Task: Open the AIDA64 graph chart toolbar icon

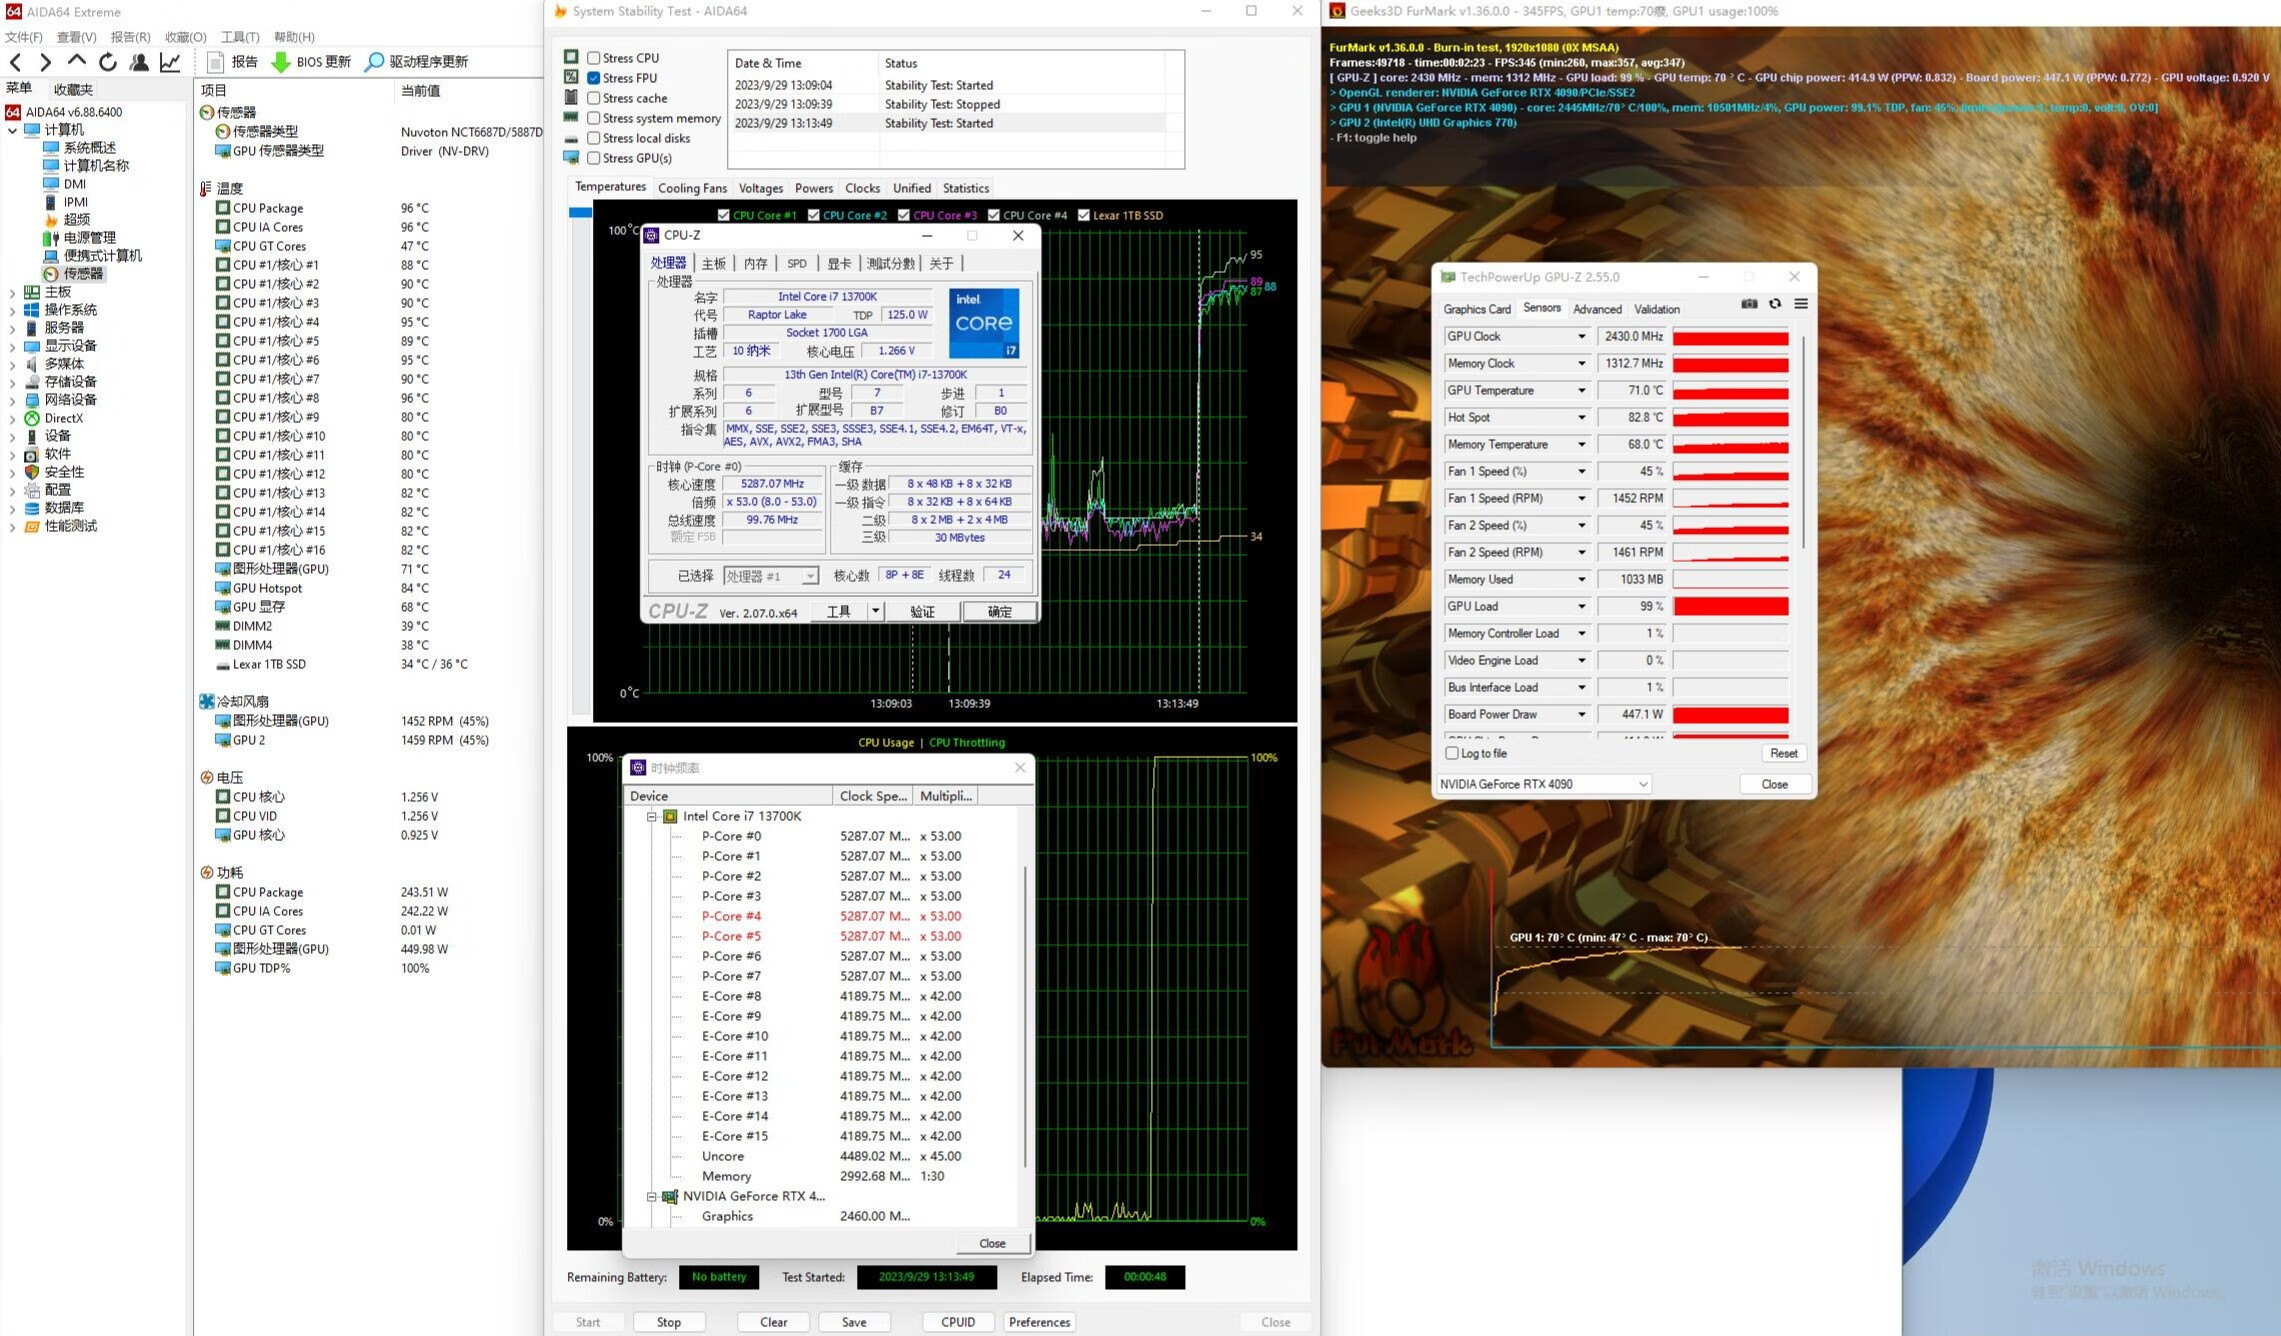Action: [x=171, y=62]
